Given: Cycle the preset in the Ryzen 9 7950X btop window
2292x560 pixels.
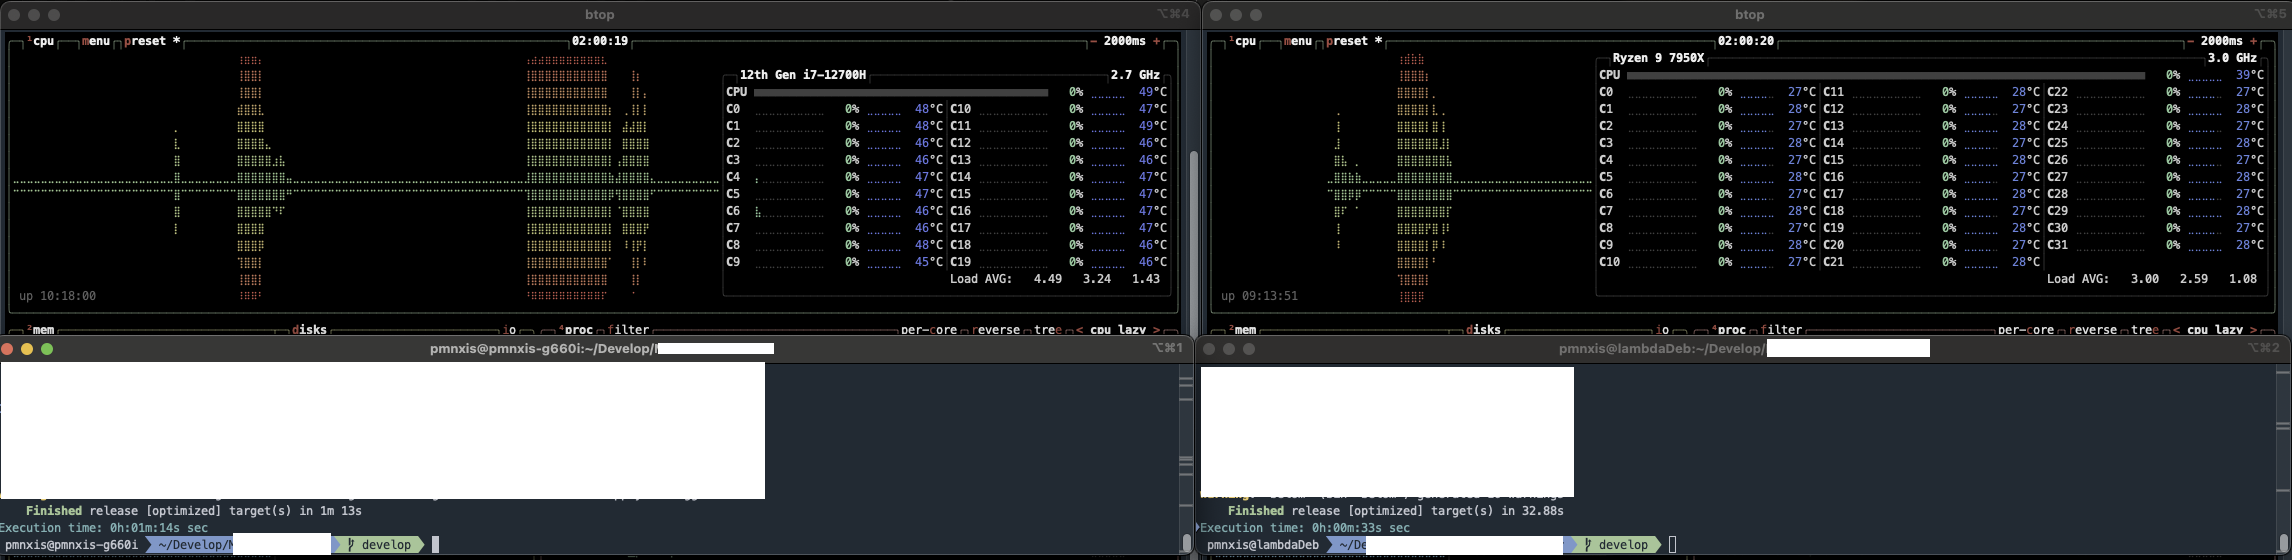Looking at the screenshot, I should (x=1353, y=41).
